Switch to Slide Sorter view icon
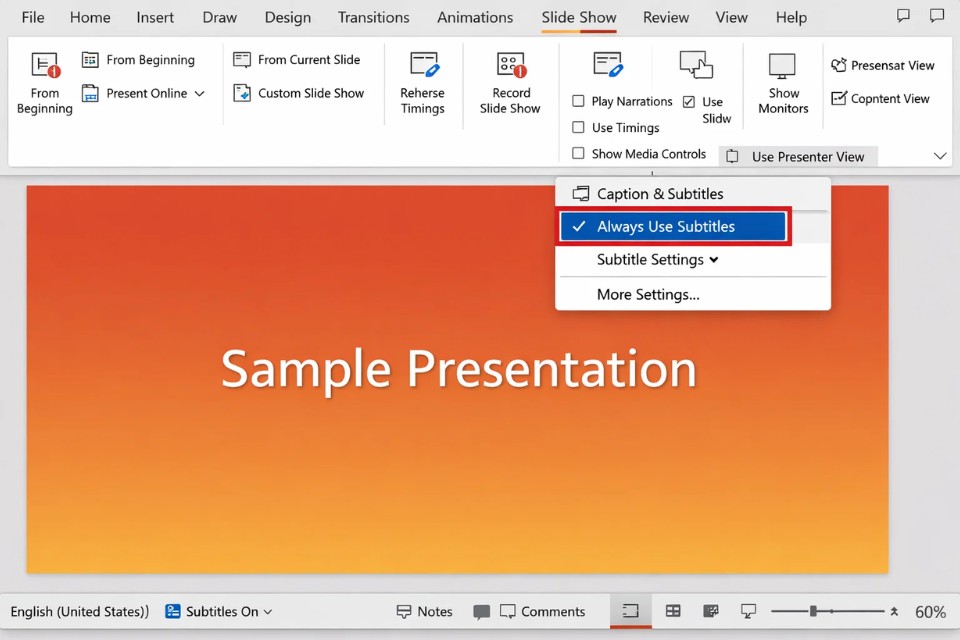This screenshot has width=960, height=640. [x=673, y=611]
